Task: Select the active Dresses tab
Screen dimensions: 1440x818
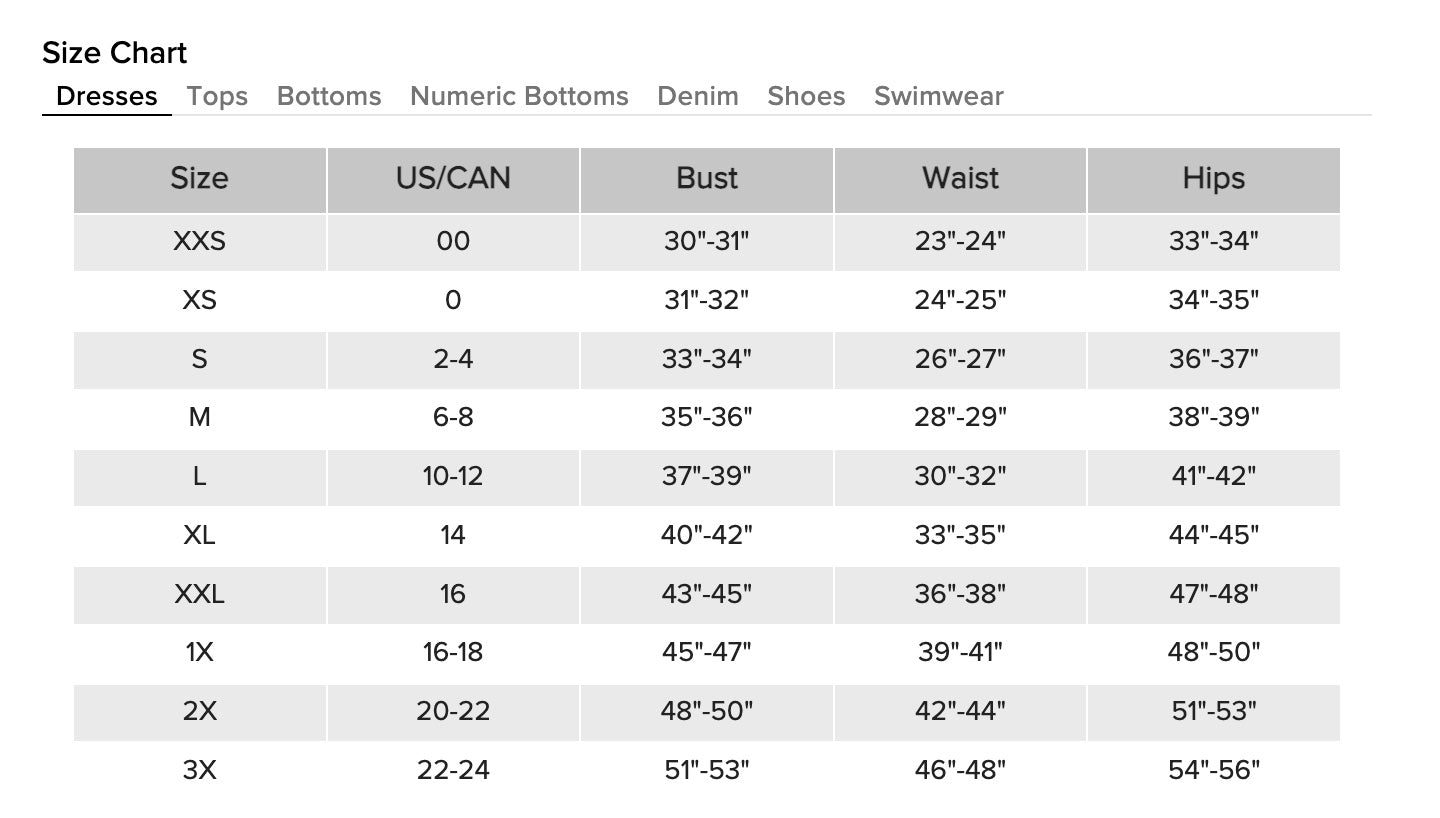Action: click(107, 96)
